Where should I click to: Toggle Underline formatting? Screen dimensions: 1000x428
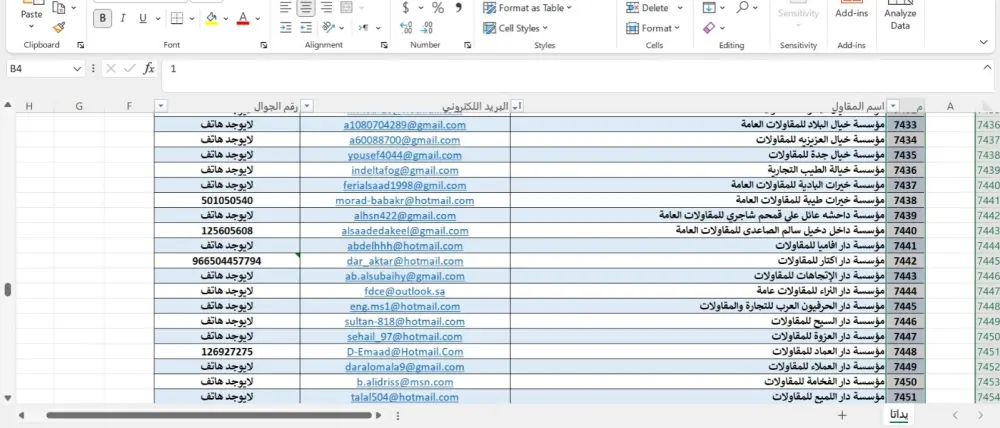pyautogui.click(x=142, y=18)
